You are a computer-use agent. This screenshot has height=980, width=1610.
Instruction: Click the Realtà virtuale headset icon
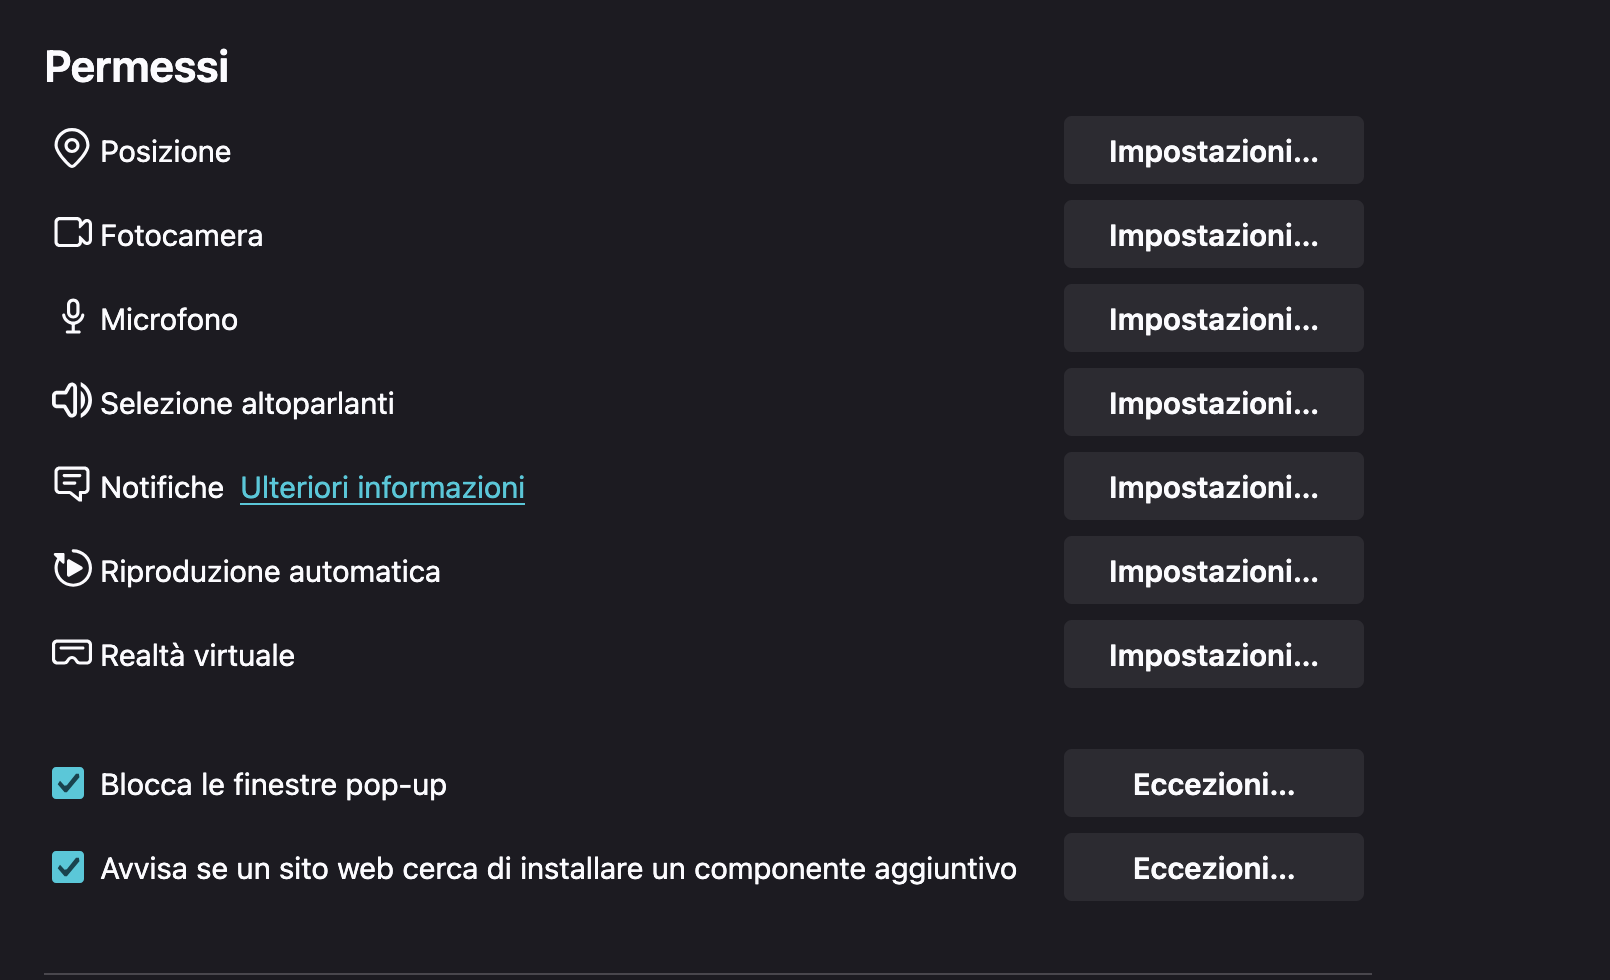point(71,653)
